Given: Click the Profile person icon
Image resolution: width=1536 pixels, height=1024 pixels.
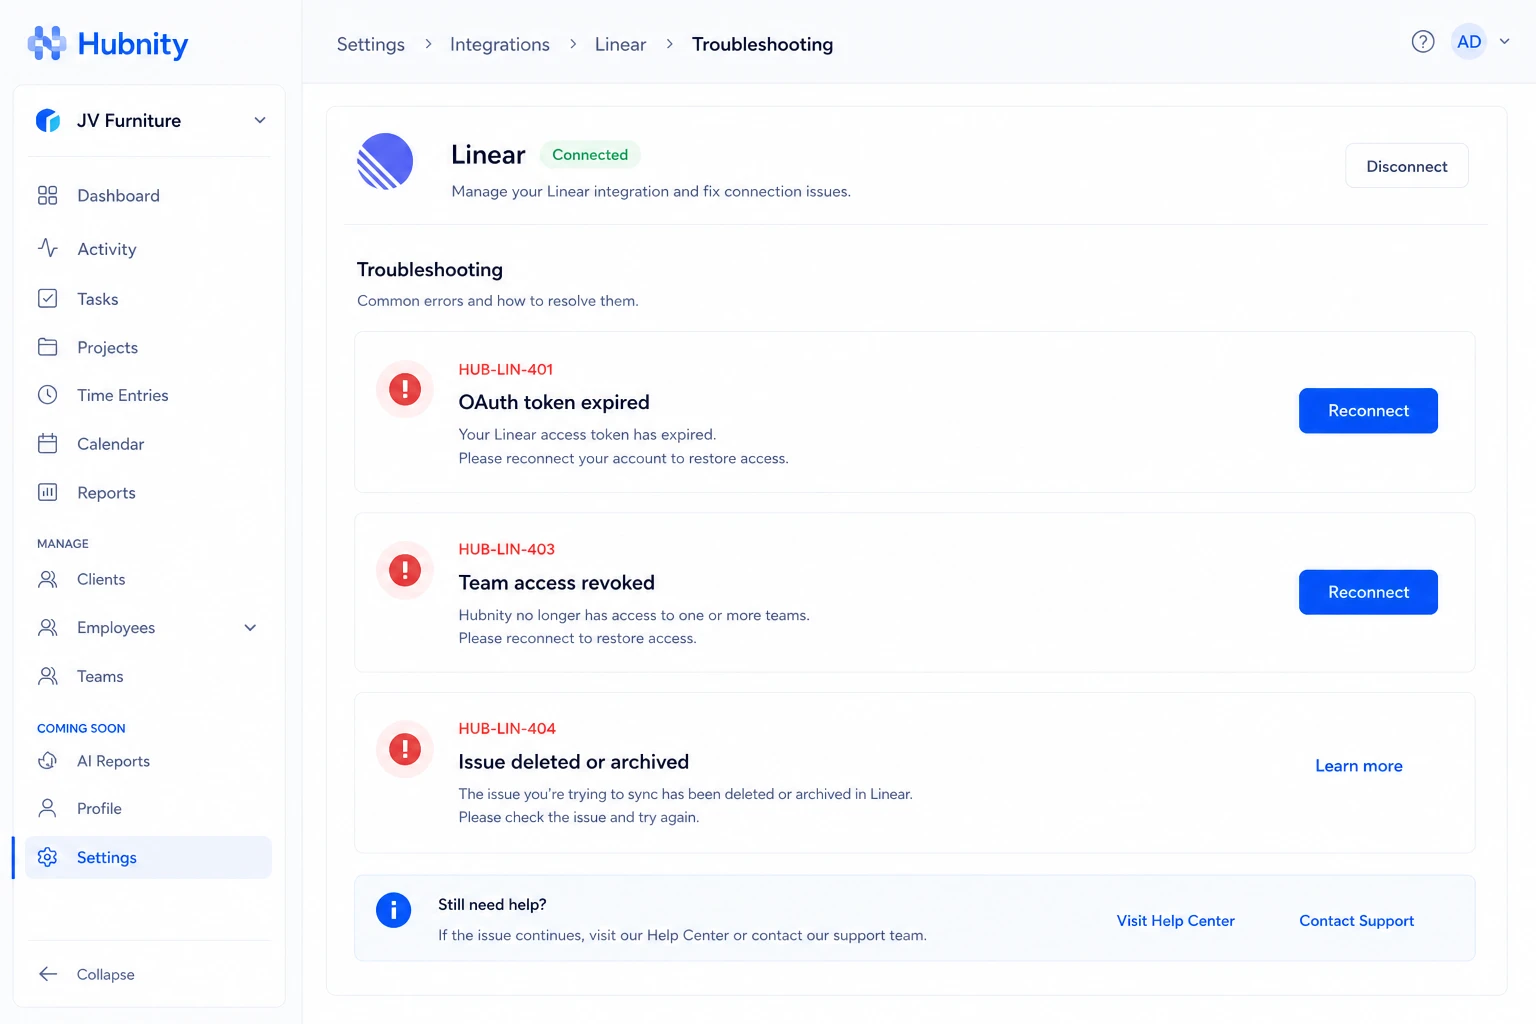Looking at the screenshot, I should click(x=47, y=808).
